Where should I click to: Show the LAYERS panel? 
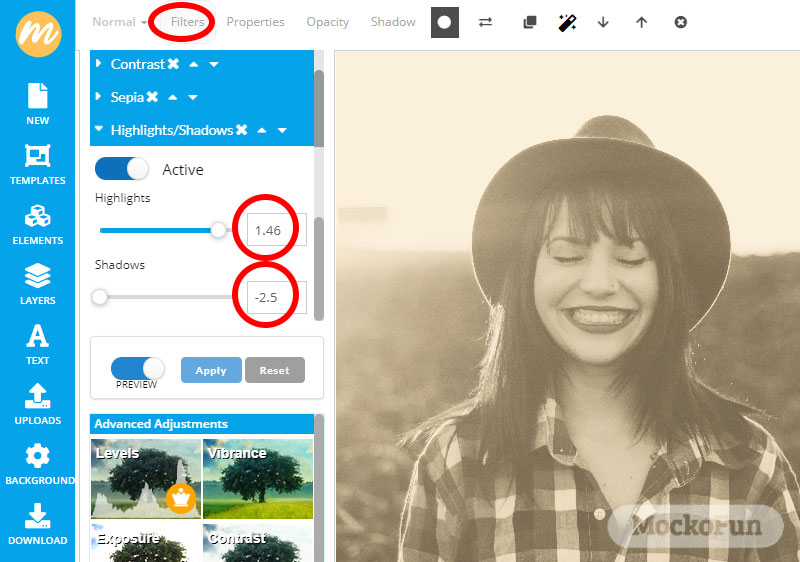coord(38,285)
